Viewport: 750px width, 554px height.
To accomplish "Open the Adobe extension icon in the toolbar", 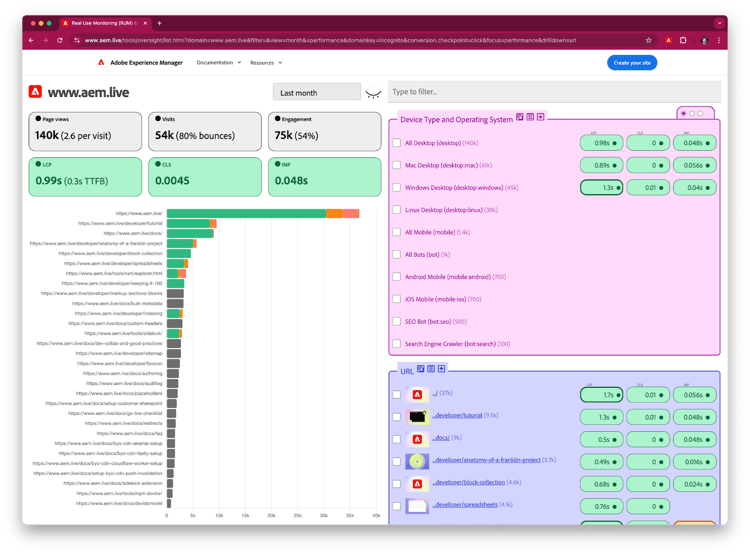I will click(x=668, y=40).
